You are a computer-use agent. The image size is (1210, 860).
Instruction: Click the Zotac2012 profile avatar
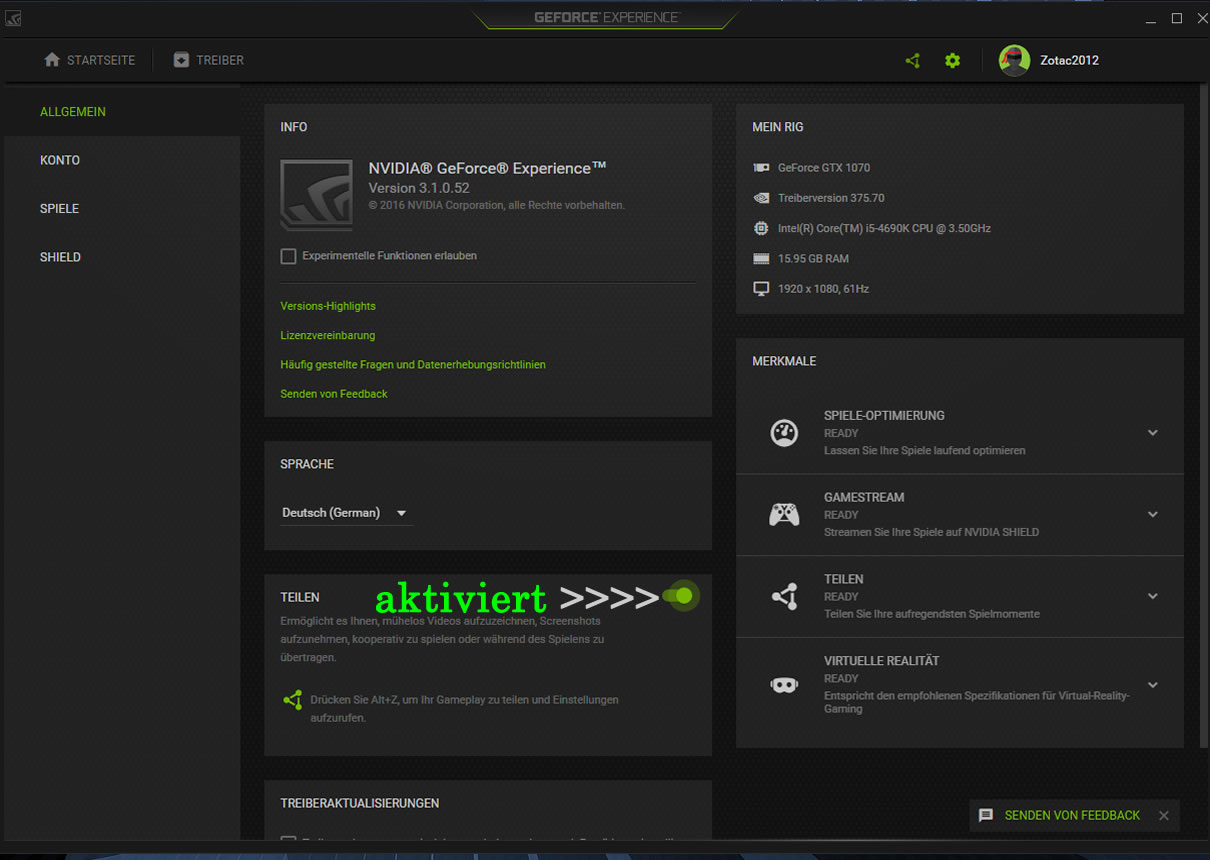point(1014,60)
